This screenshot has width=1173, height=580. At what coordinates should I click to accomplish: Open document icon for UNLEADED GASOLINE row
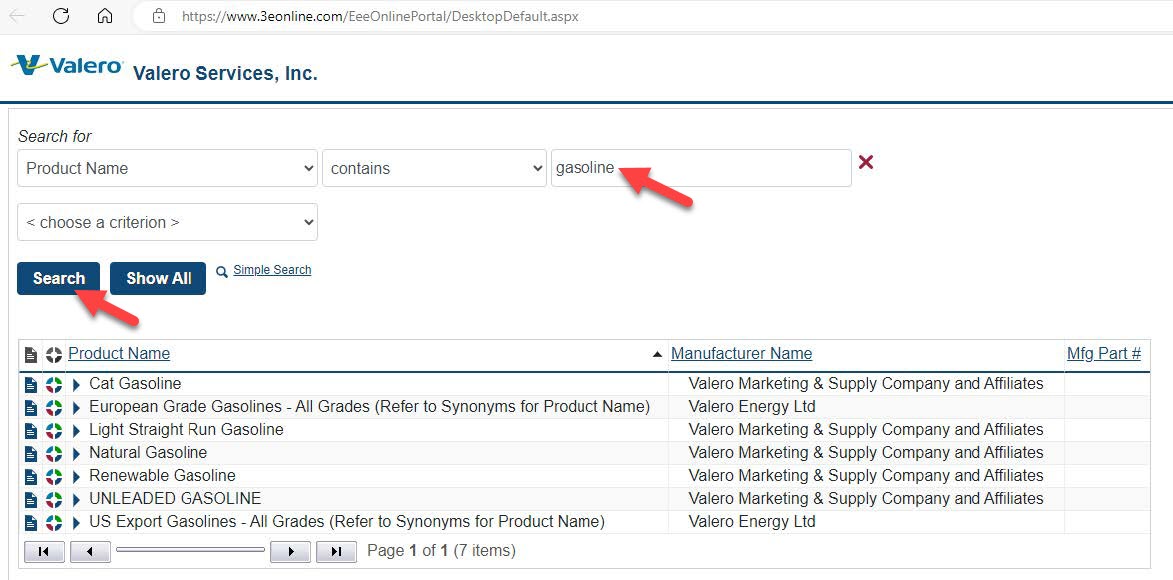31,499
